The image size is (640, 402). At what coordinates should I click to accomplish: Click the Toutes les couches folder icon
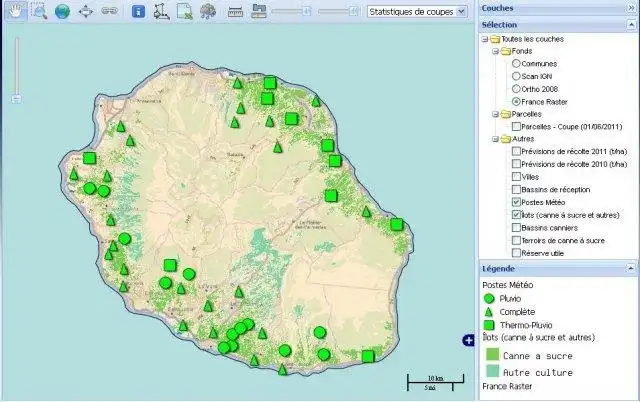(495, 39)
